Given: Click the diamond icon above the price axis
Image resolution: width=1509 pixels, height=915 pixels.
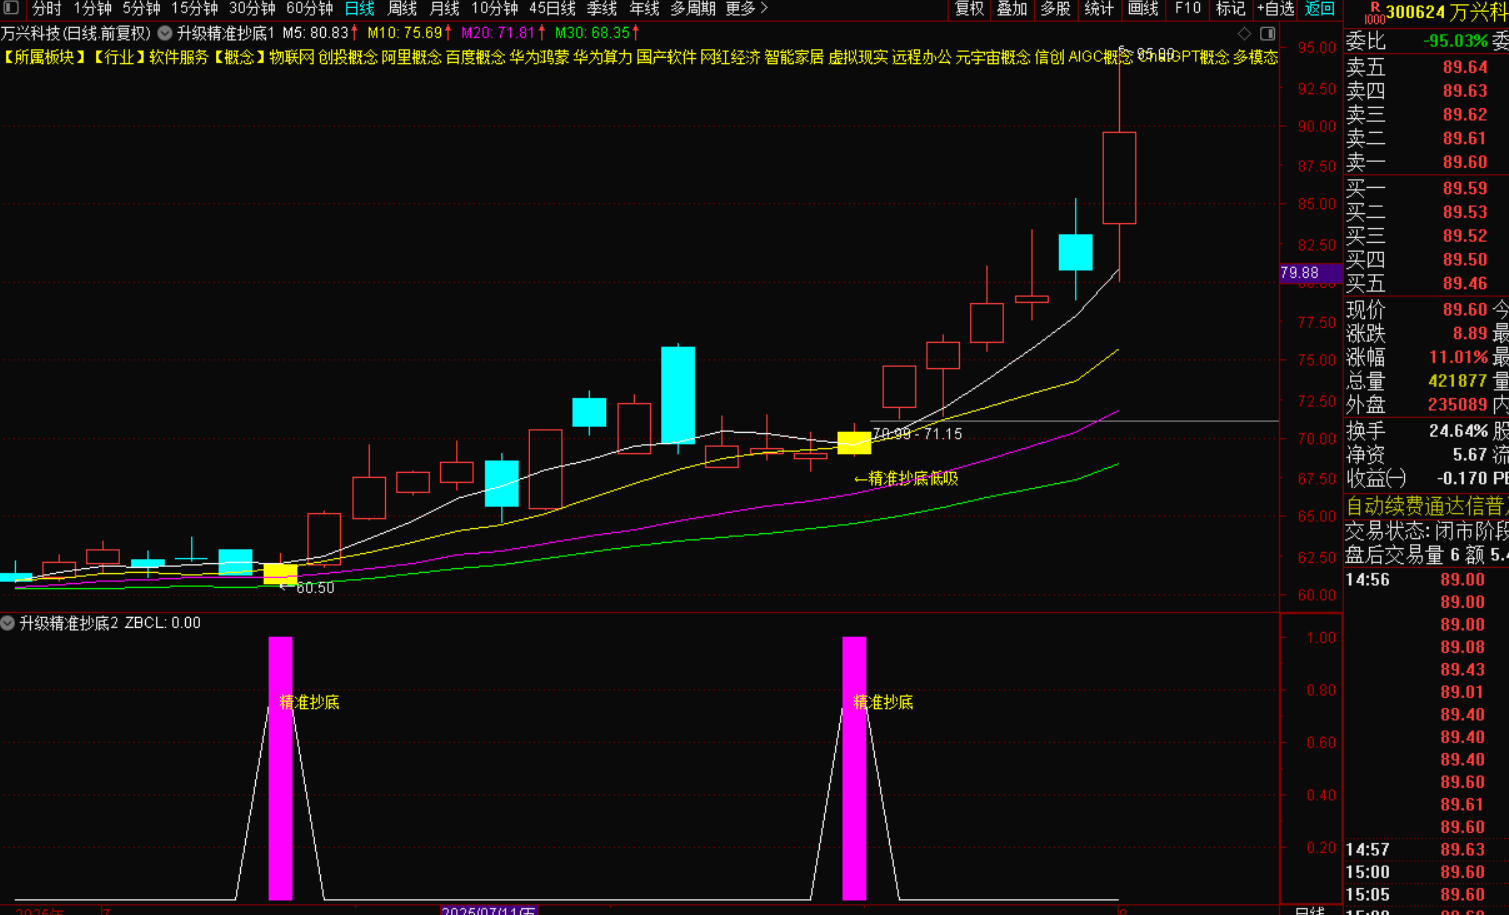Looking at the screenshot, I should pyautogui.click(x=1244, y=33).
